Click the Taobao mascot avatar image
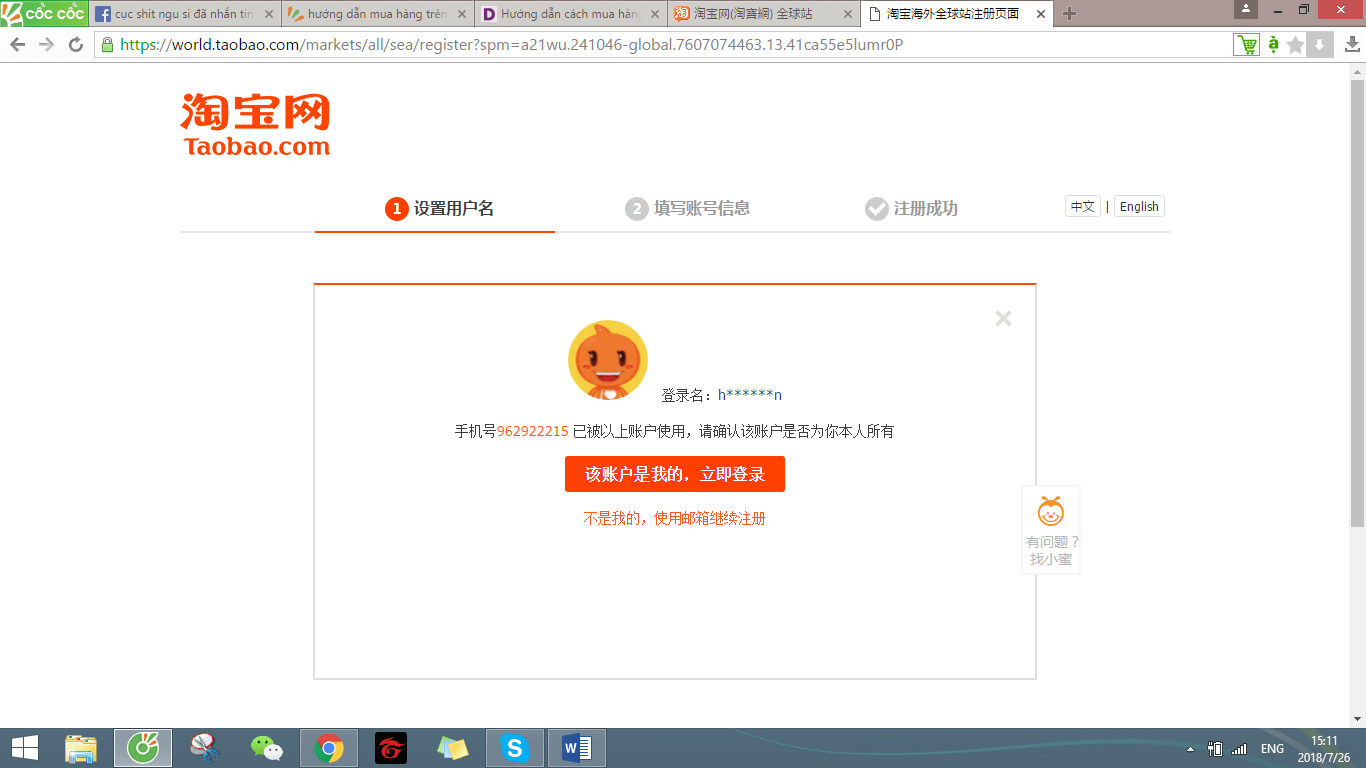This screenshot has height=768, width=1366. [608, 360]
